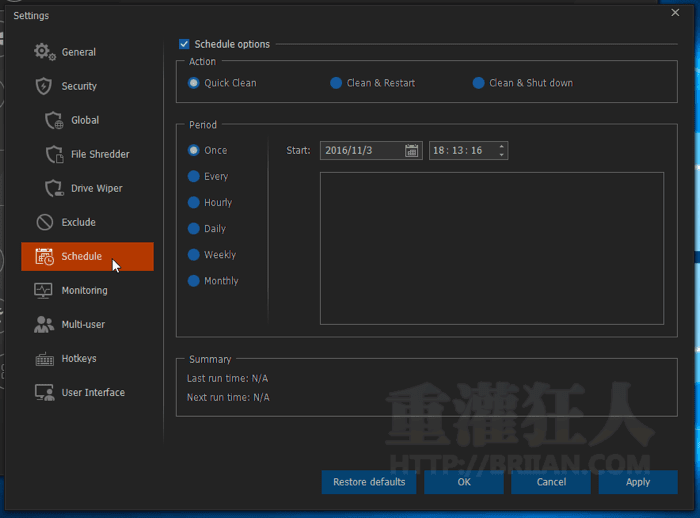This screenshot has width=700, height=518.
Task: Uncheck the Schedule options checkbox
Action: tap(184, 44)
